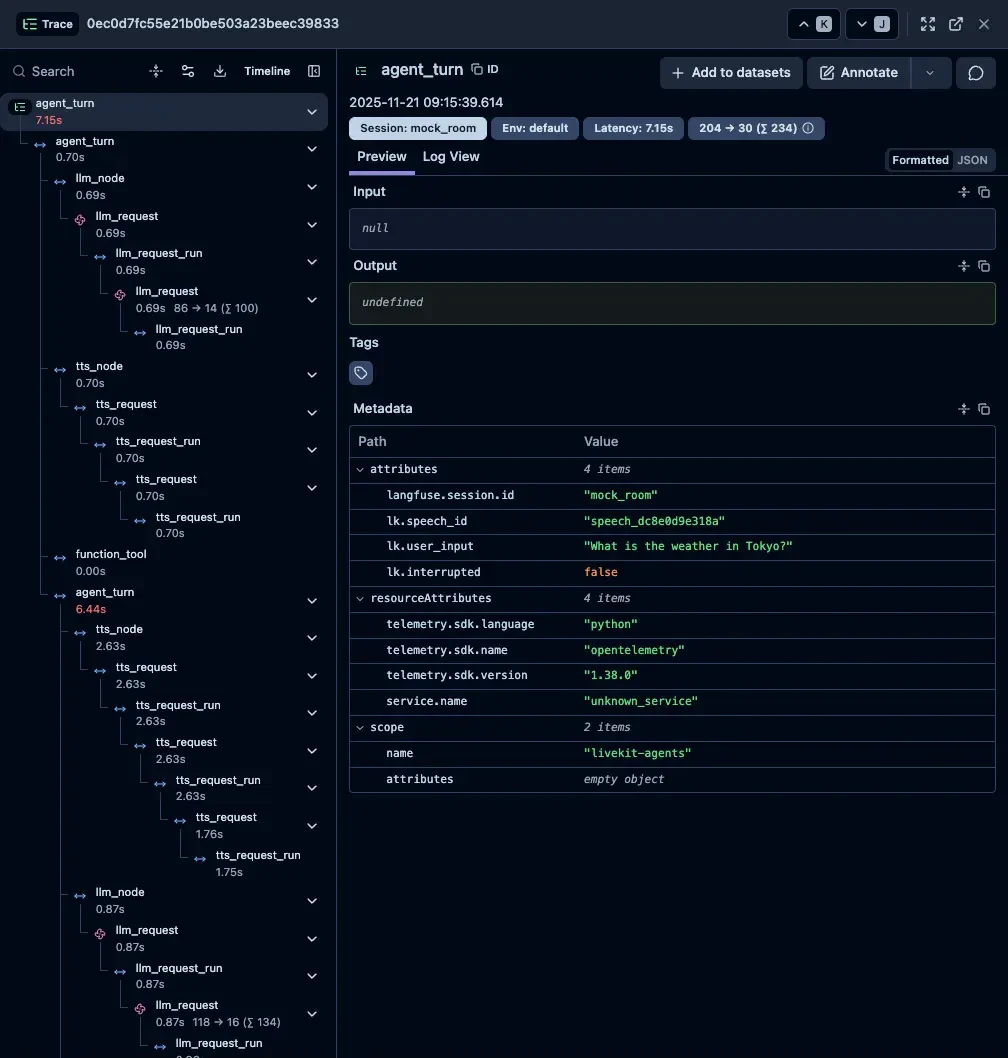Collapse the resourceAttributes section
Image resolution: width=1008 pixels, height=1058 pixels.
tap(360, 598)
